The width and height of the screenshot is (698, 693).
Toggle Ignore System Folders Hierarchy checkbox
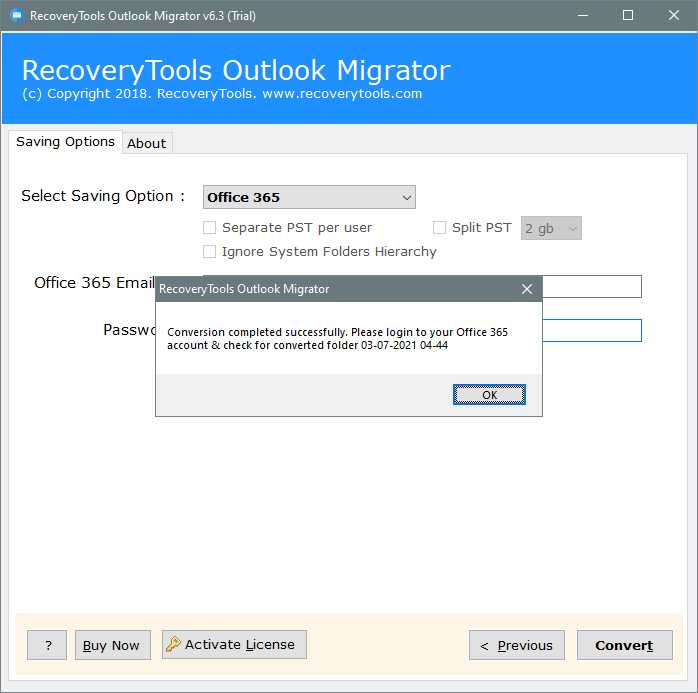click(x=209, y=251)
